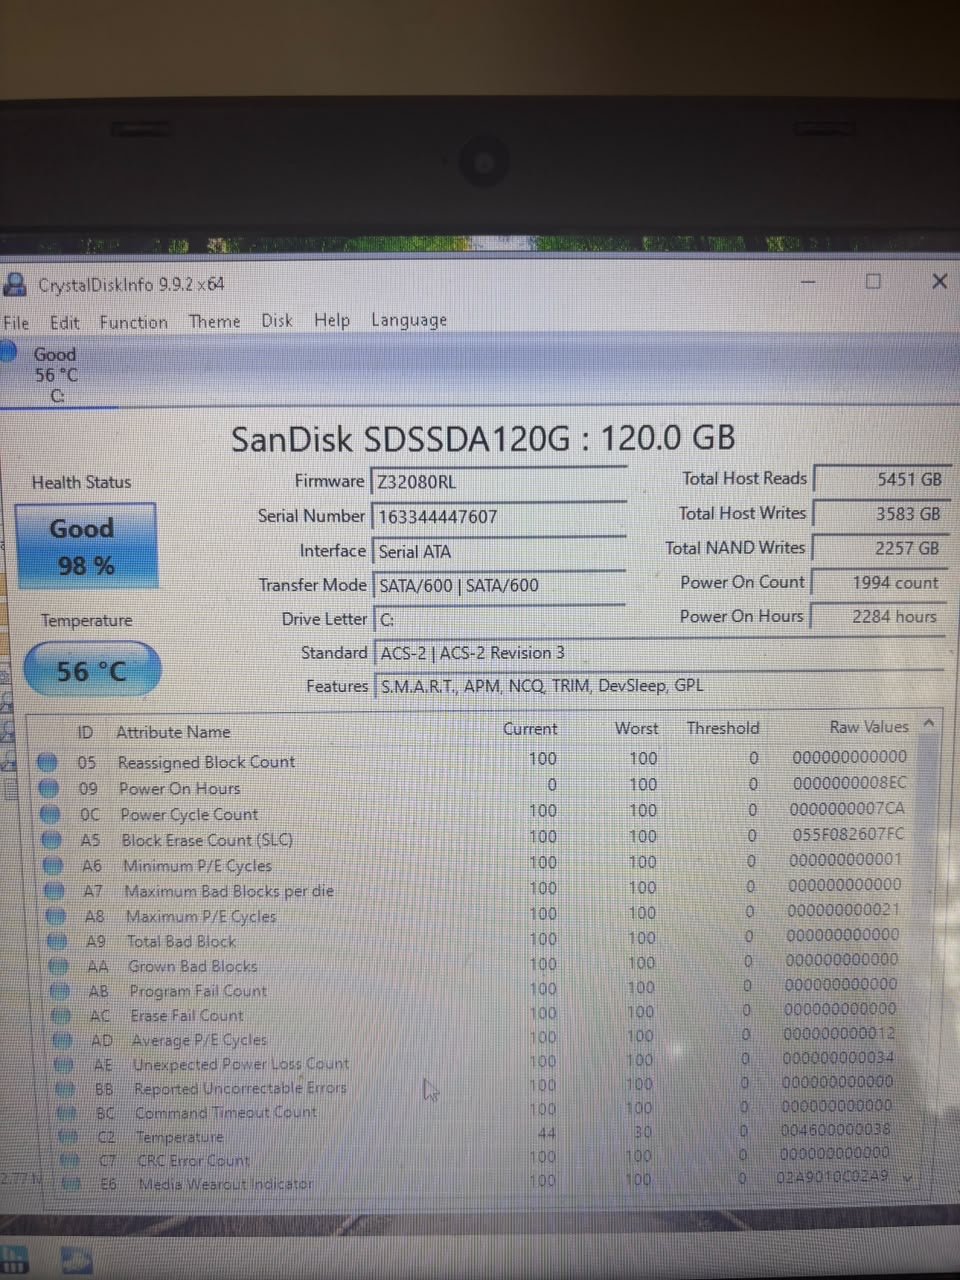Click status icon for Minimum P/E Cycles
The height and width of the screenshot is (1280, 960).
click(x=54, y=866)
